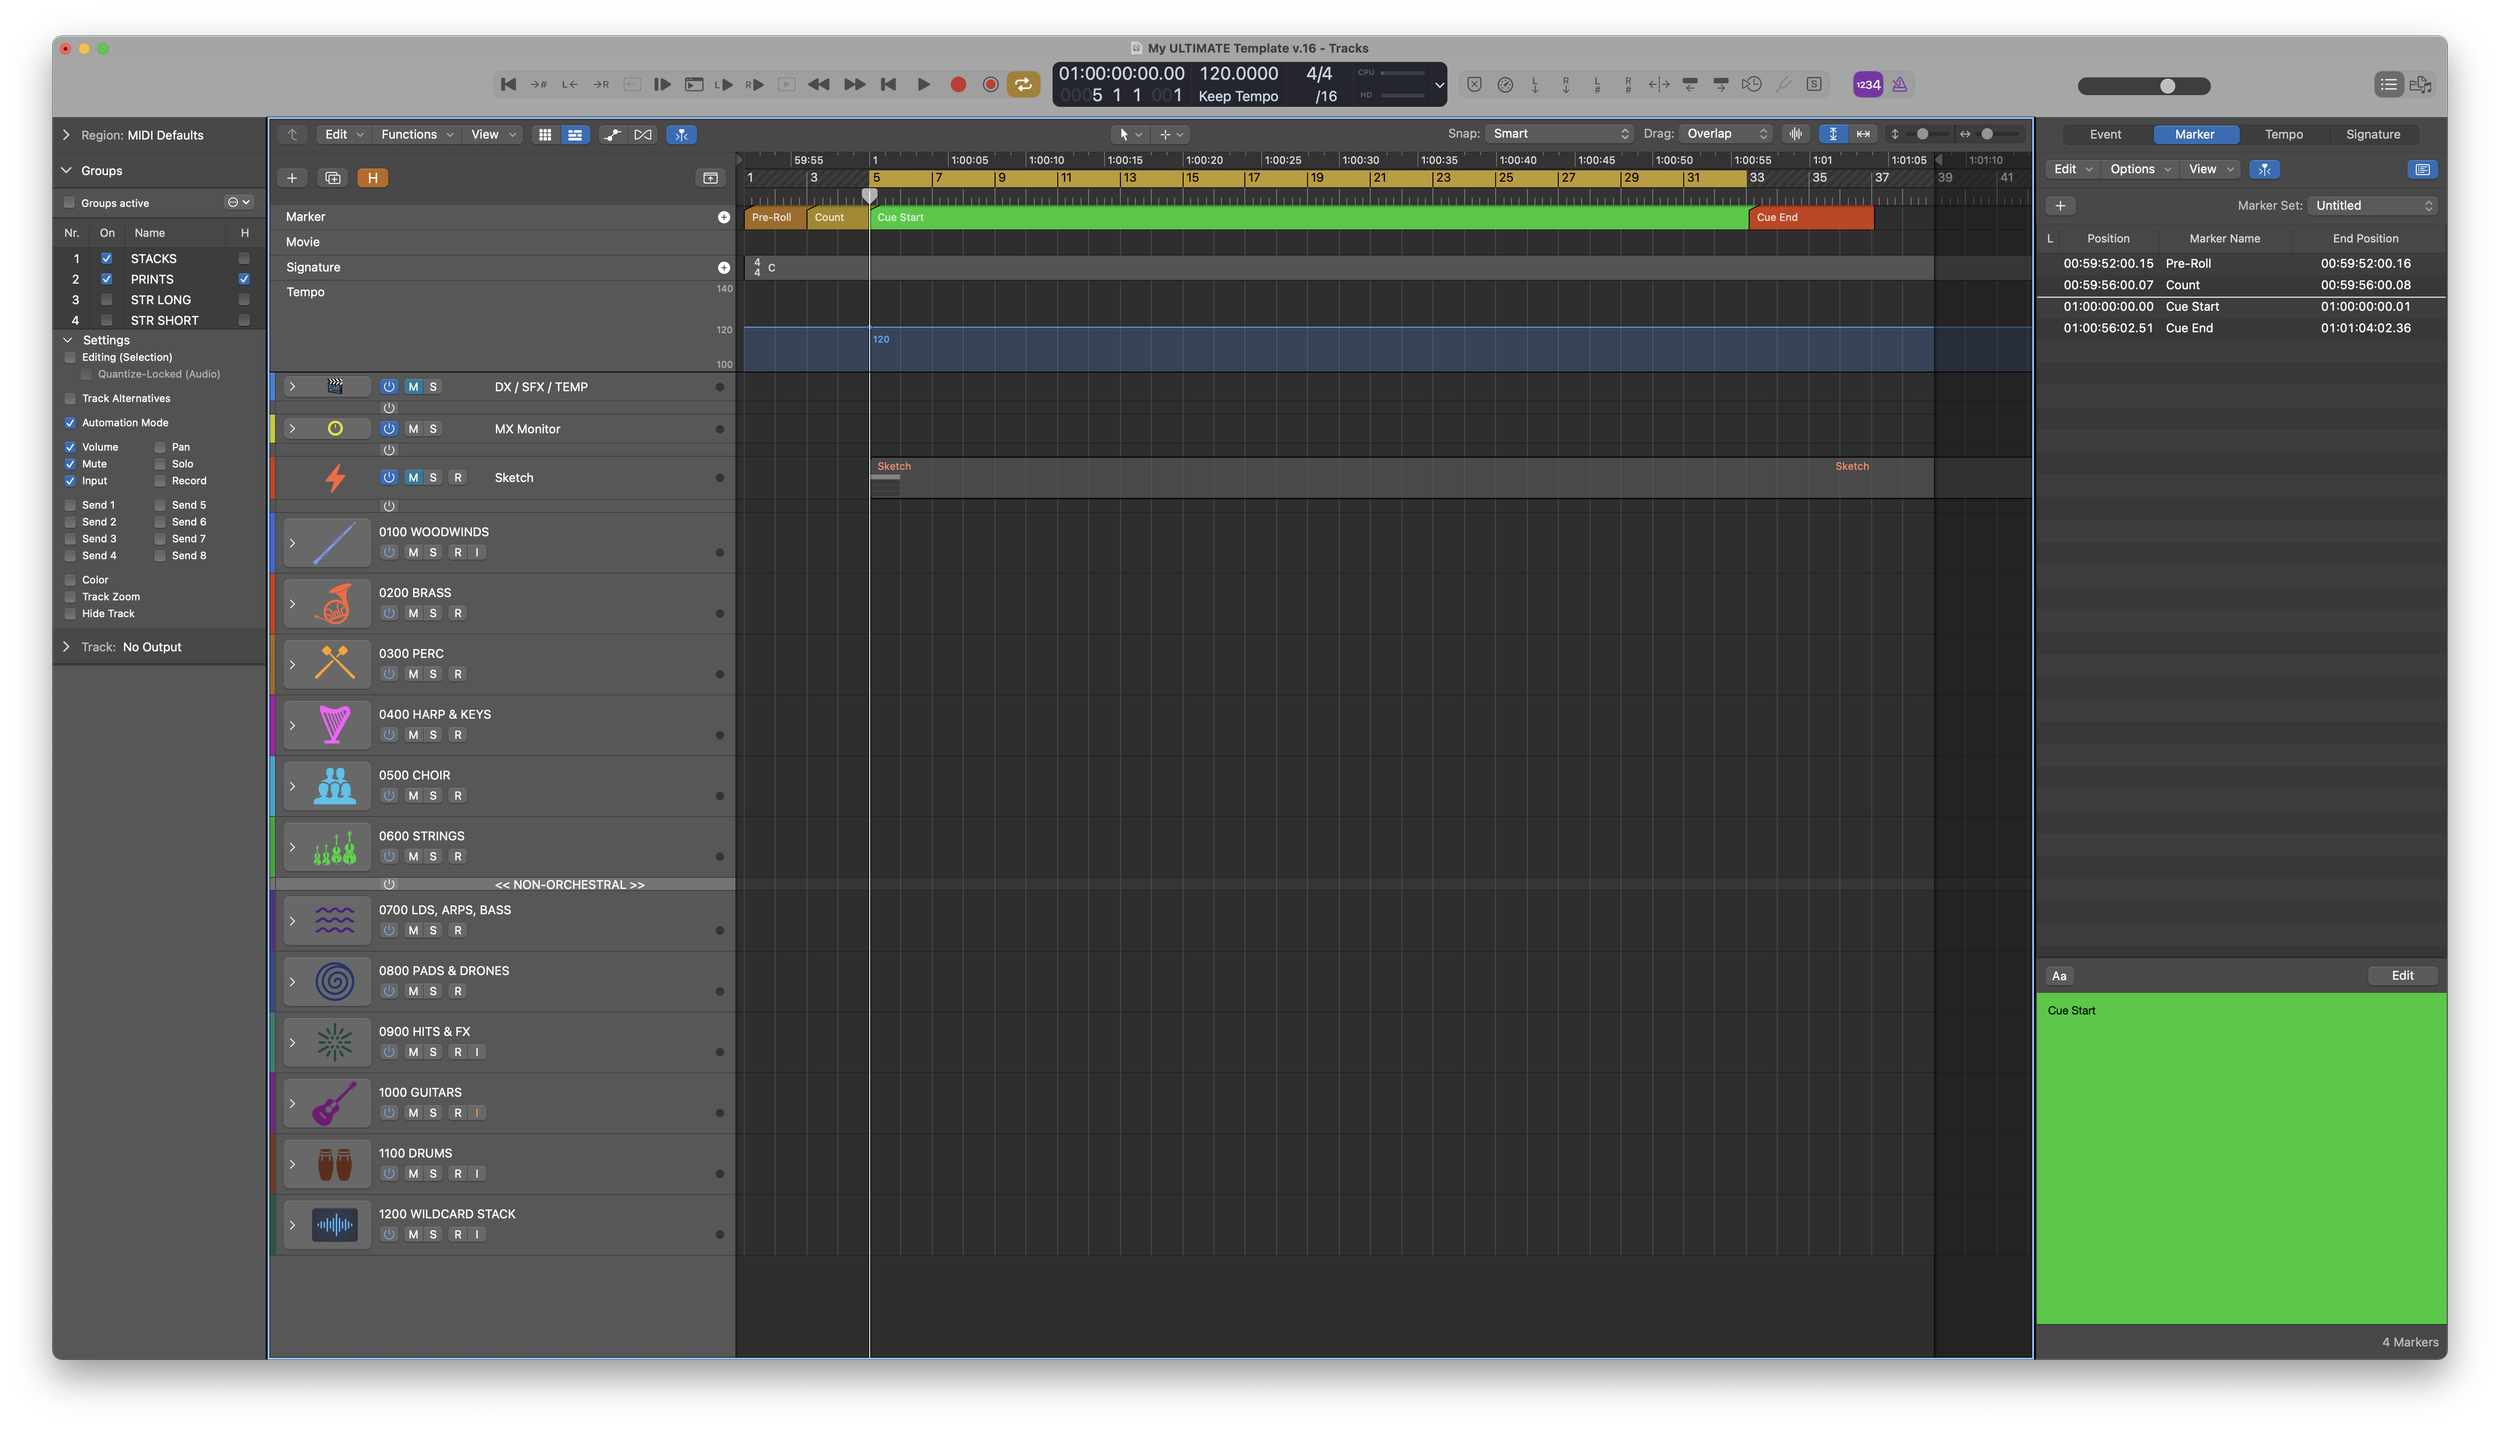Click the Cycle mode button

(1023, 85)
